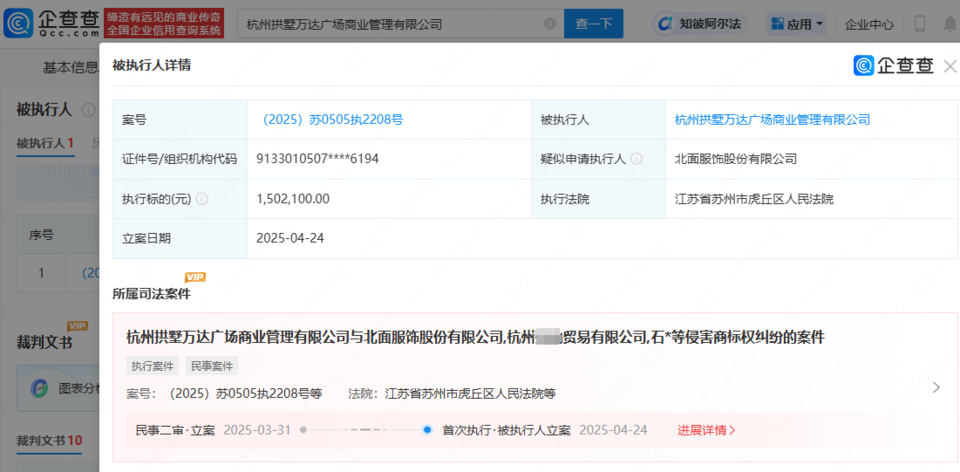Select the 被执行人 1 tab in background
This screenshot has height=472, width=960.
point(45,144)
